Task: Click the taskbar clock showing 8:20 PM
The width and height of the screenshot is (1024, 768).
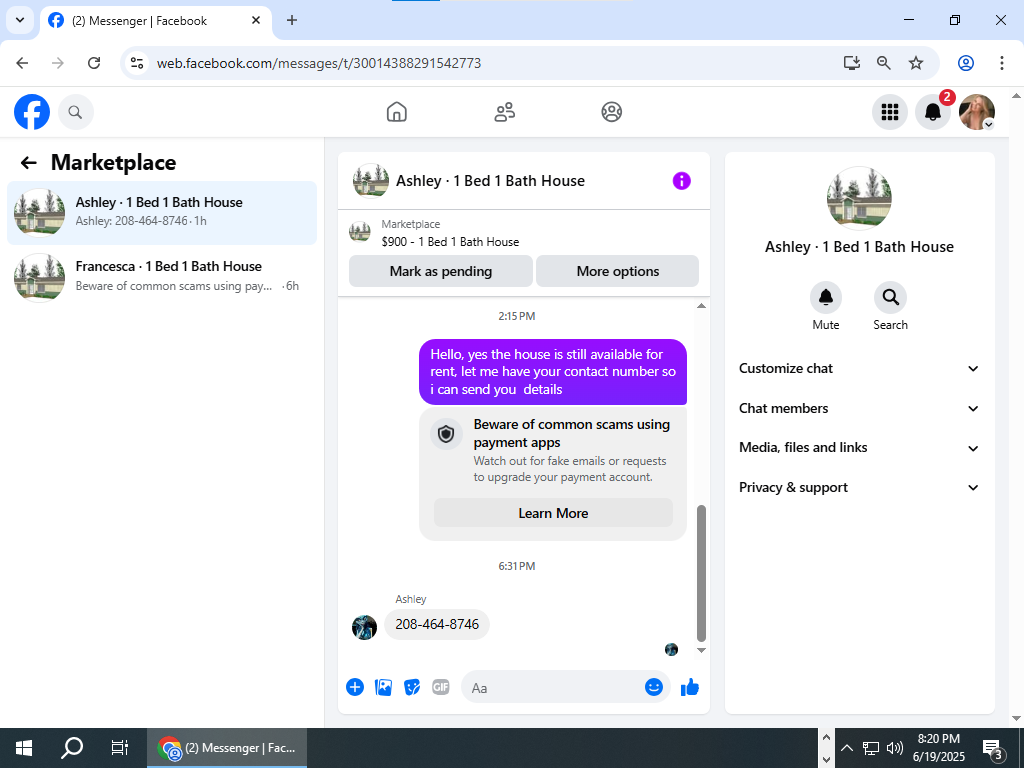Action: [x=938, y=748]
